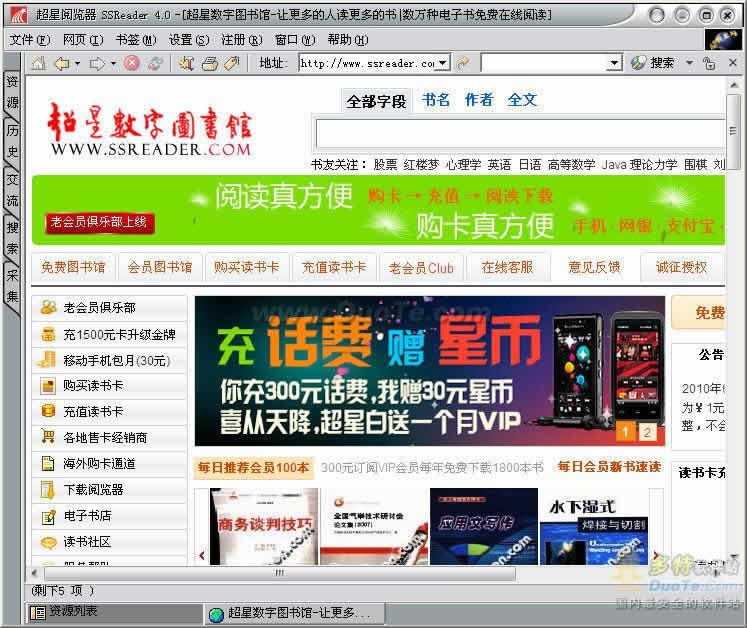Click the globe search icon
The width and height of the screenshot is (747, 628).
click(x=638, y=63)
